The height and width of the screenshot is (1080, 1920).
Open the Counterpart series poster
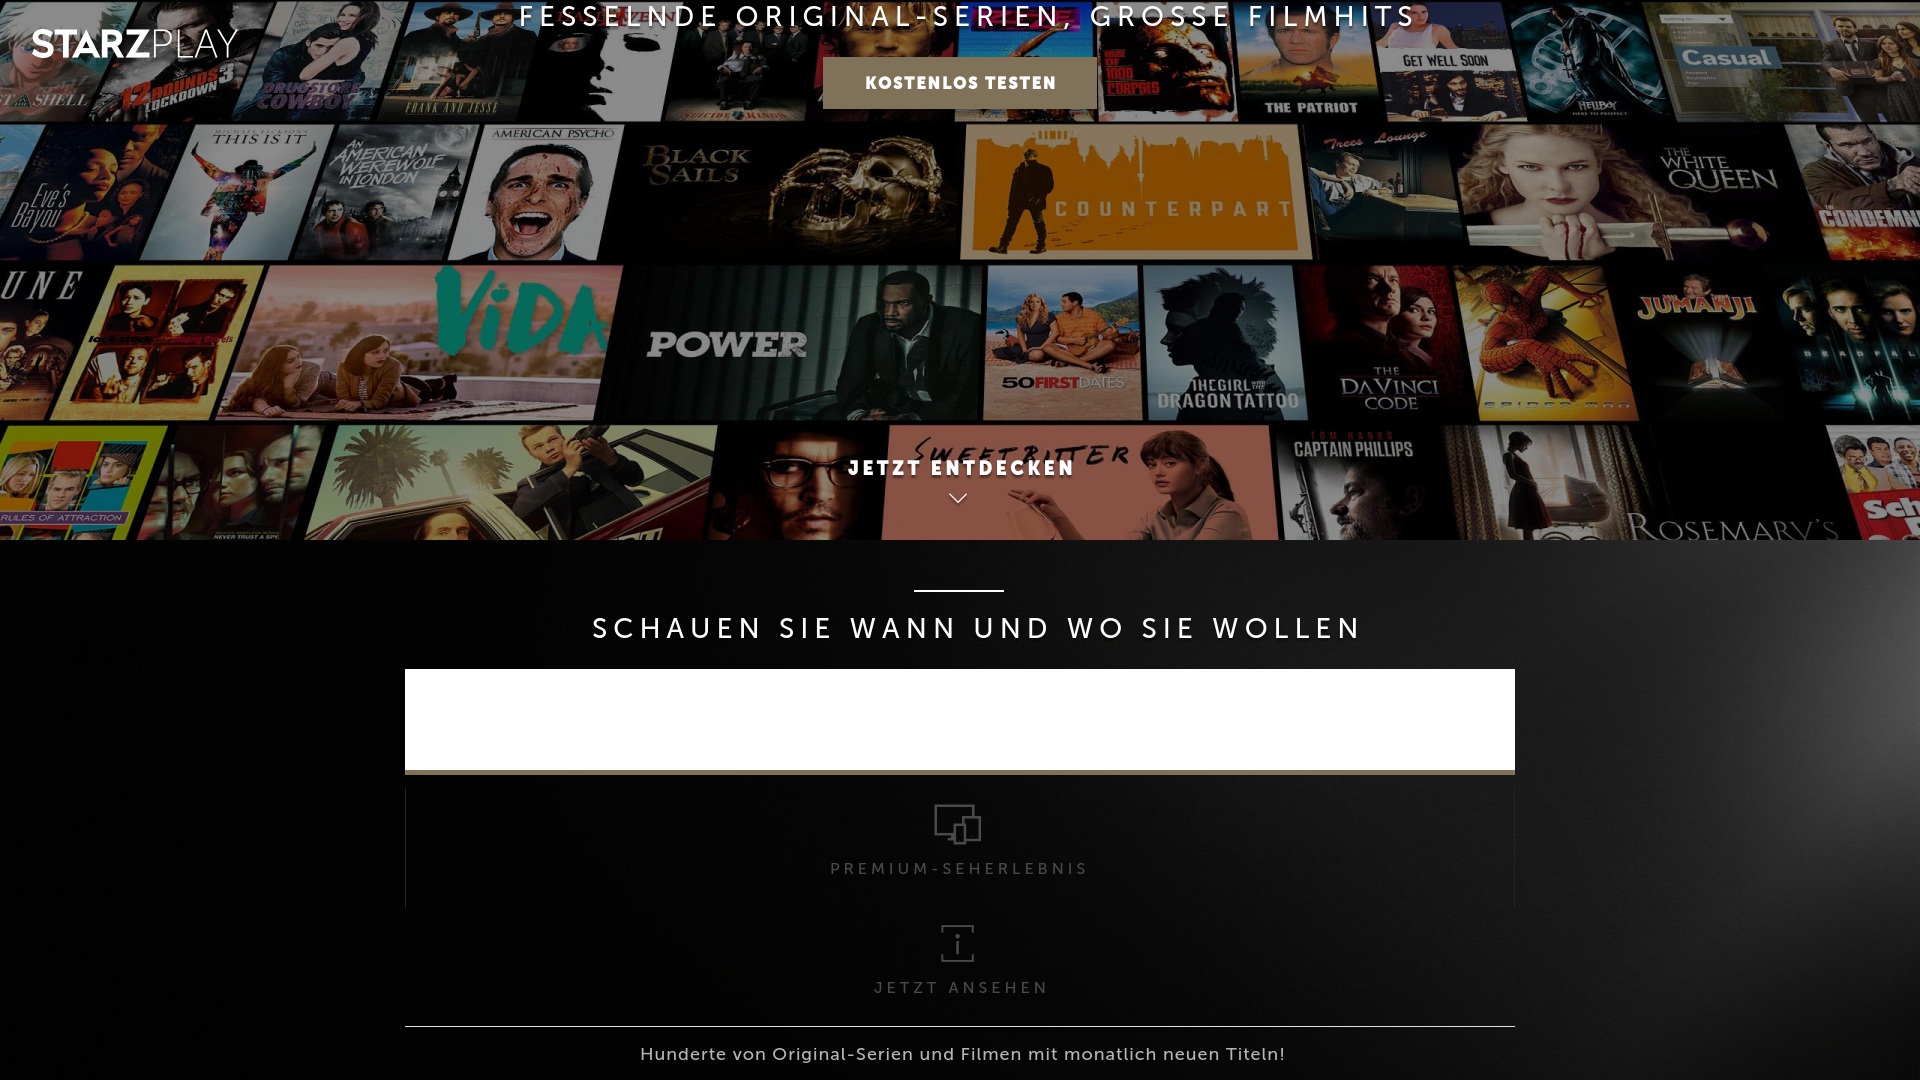point(1136,192)
